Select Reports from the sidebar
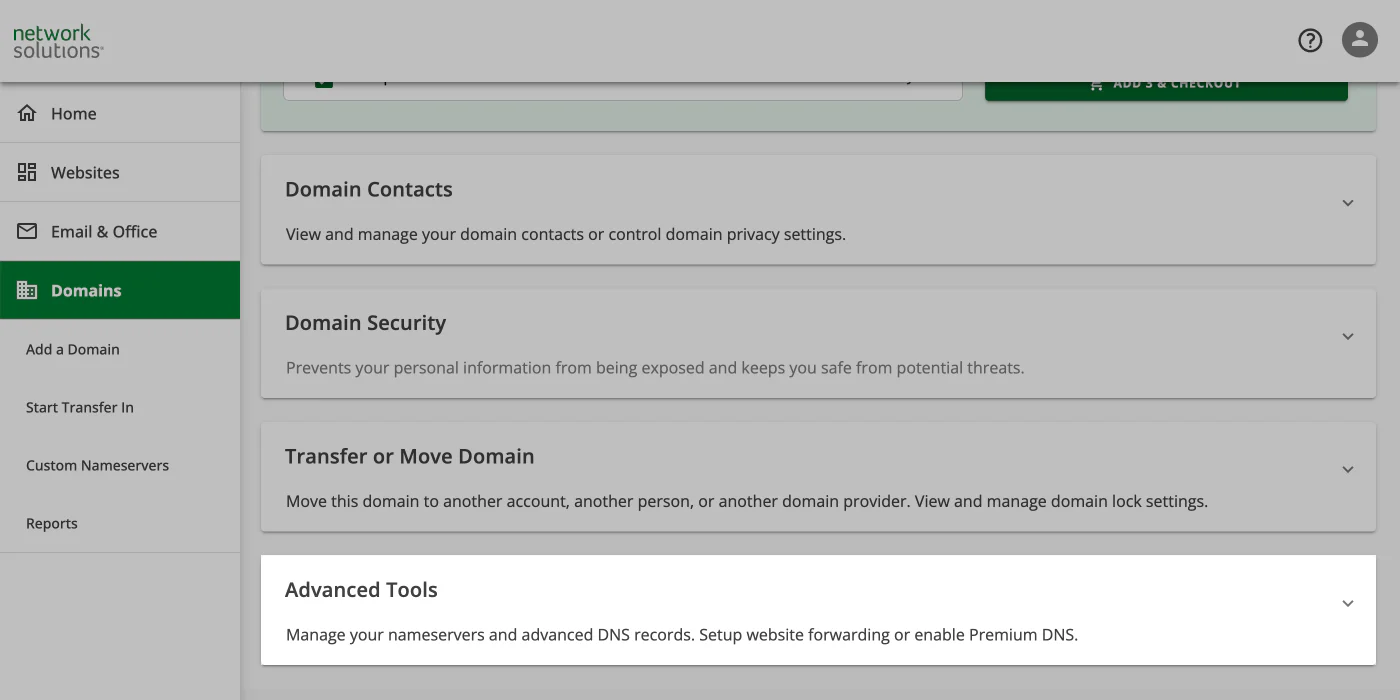The image size is (1400, 700). (x=51, y=523)
